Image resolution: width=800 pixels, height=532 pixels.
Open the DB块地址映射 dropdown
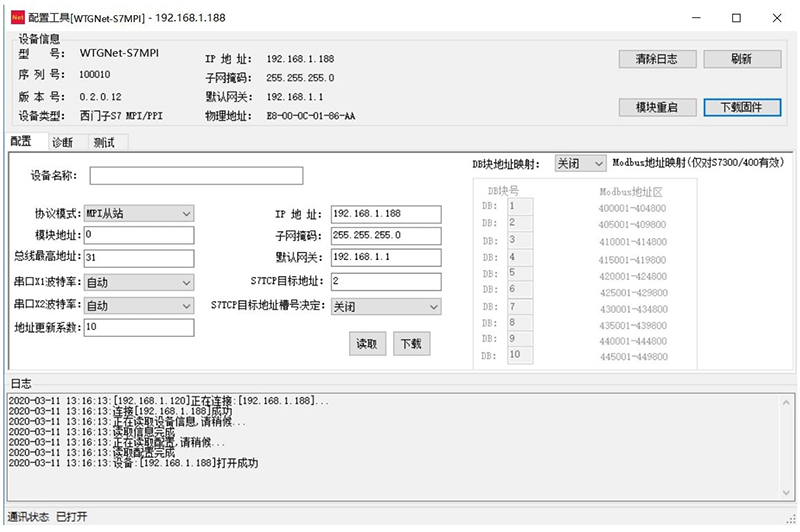pos(581,163)
